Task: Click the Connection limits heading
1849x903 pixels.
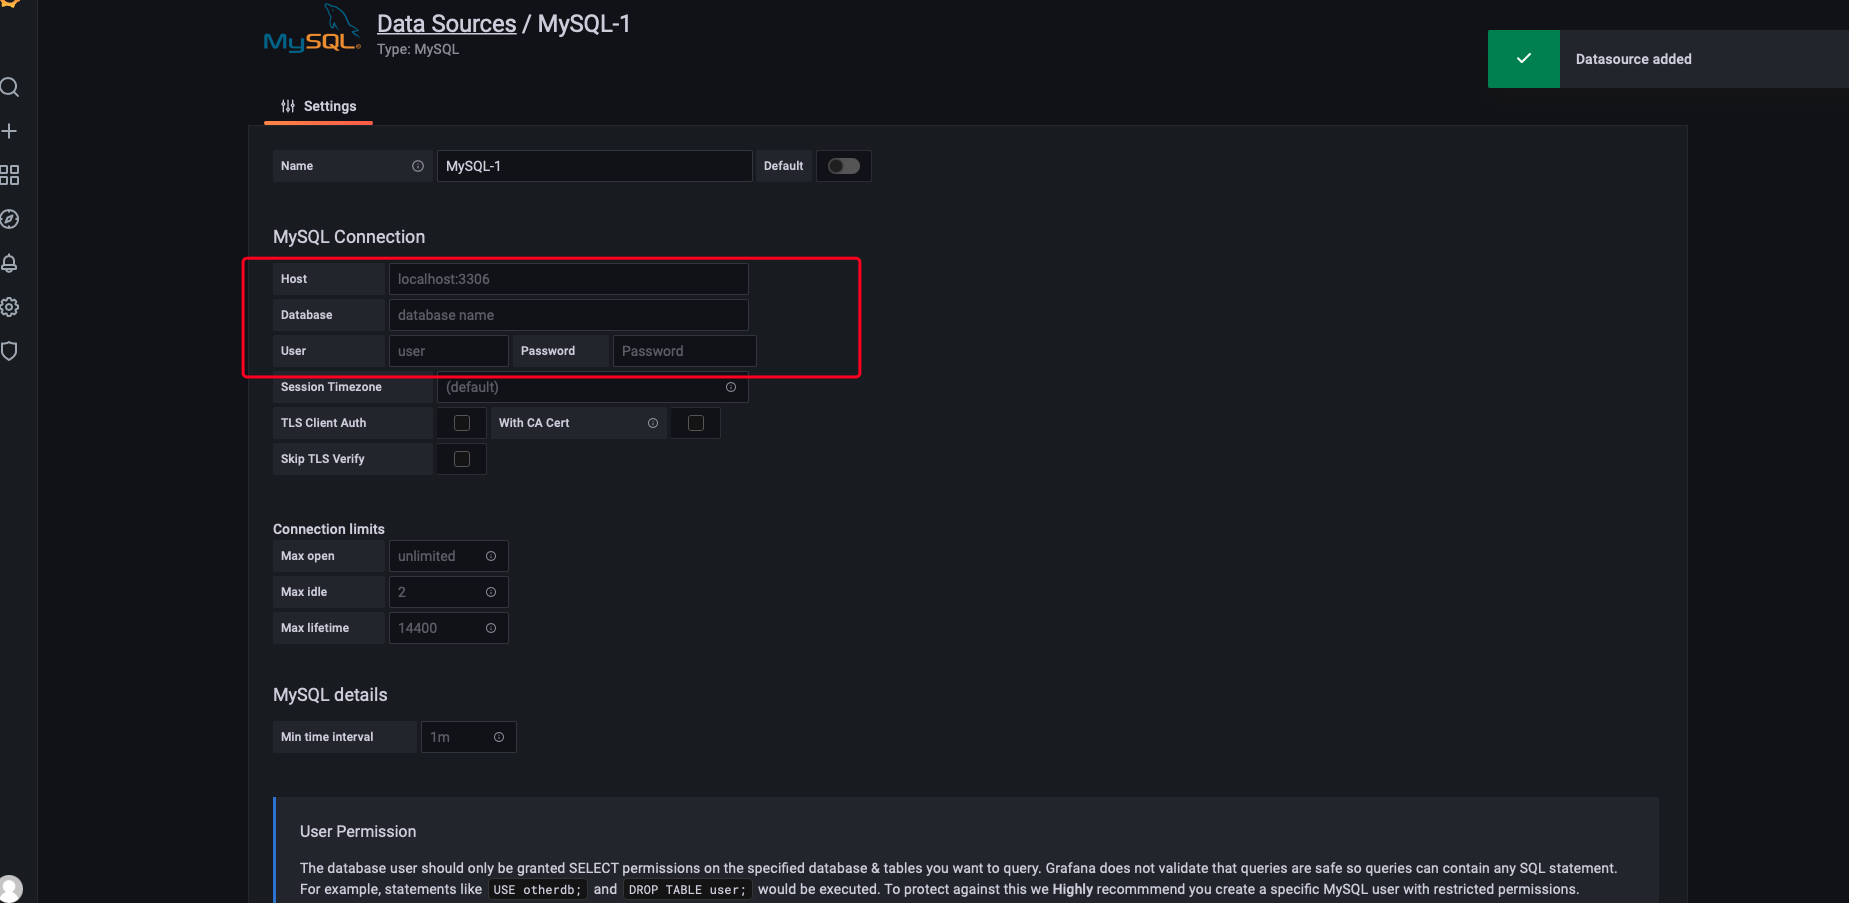Action: (329, 529)
